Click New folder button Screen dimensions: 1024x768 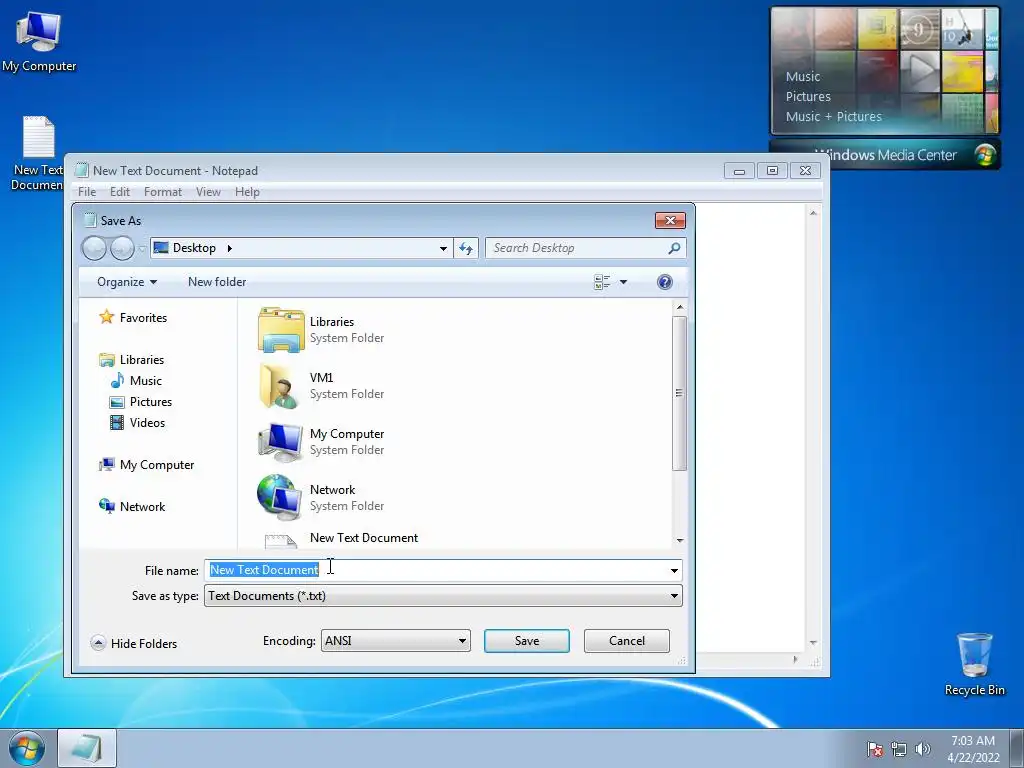point(217,282)
